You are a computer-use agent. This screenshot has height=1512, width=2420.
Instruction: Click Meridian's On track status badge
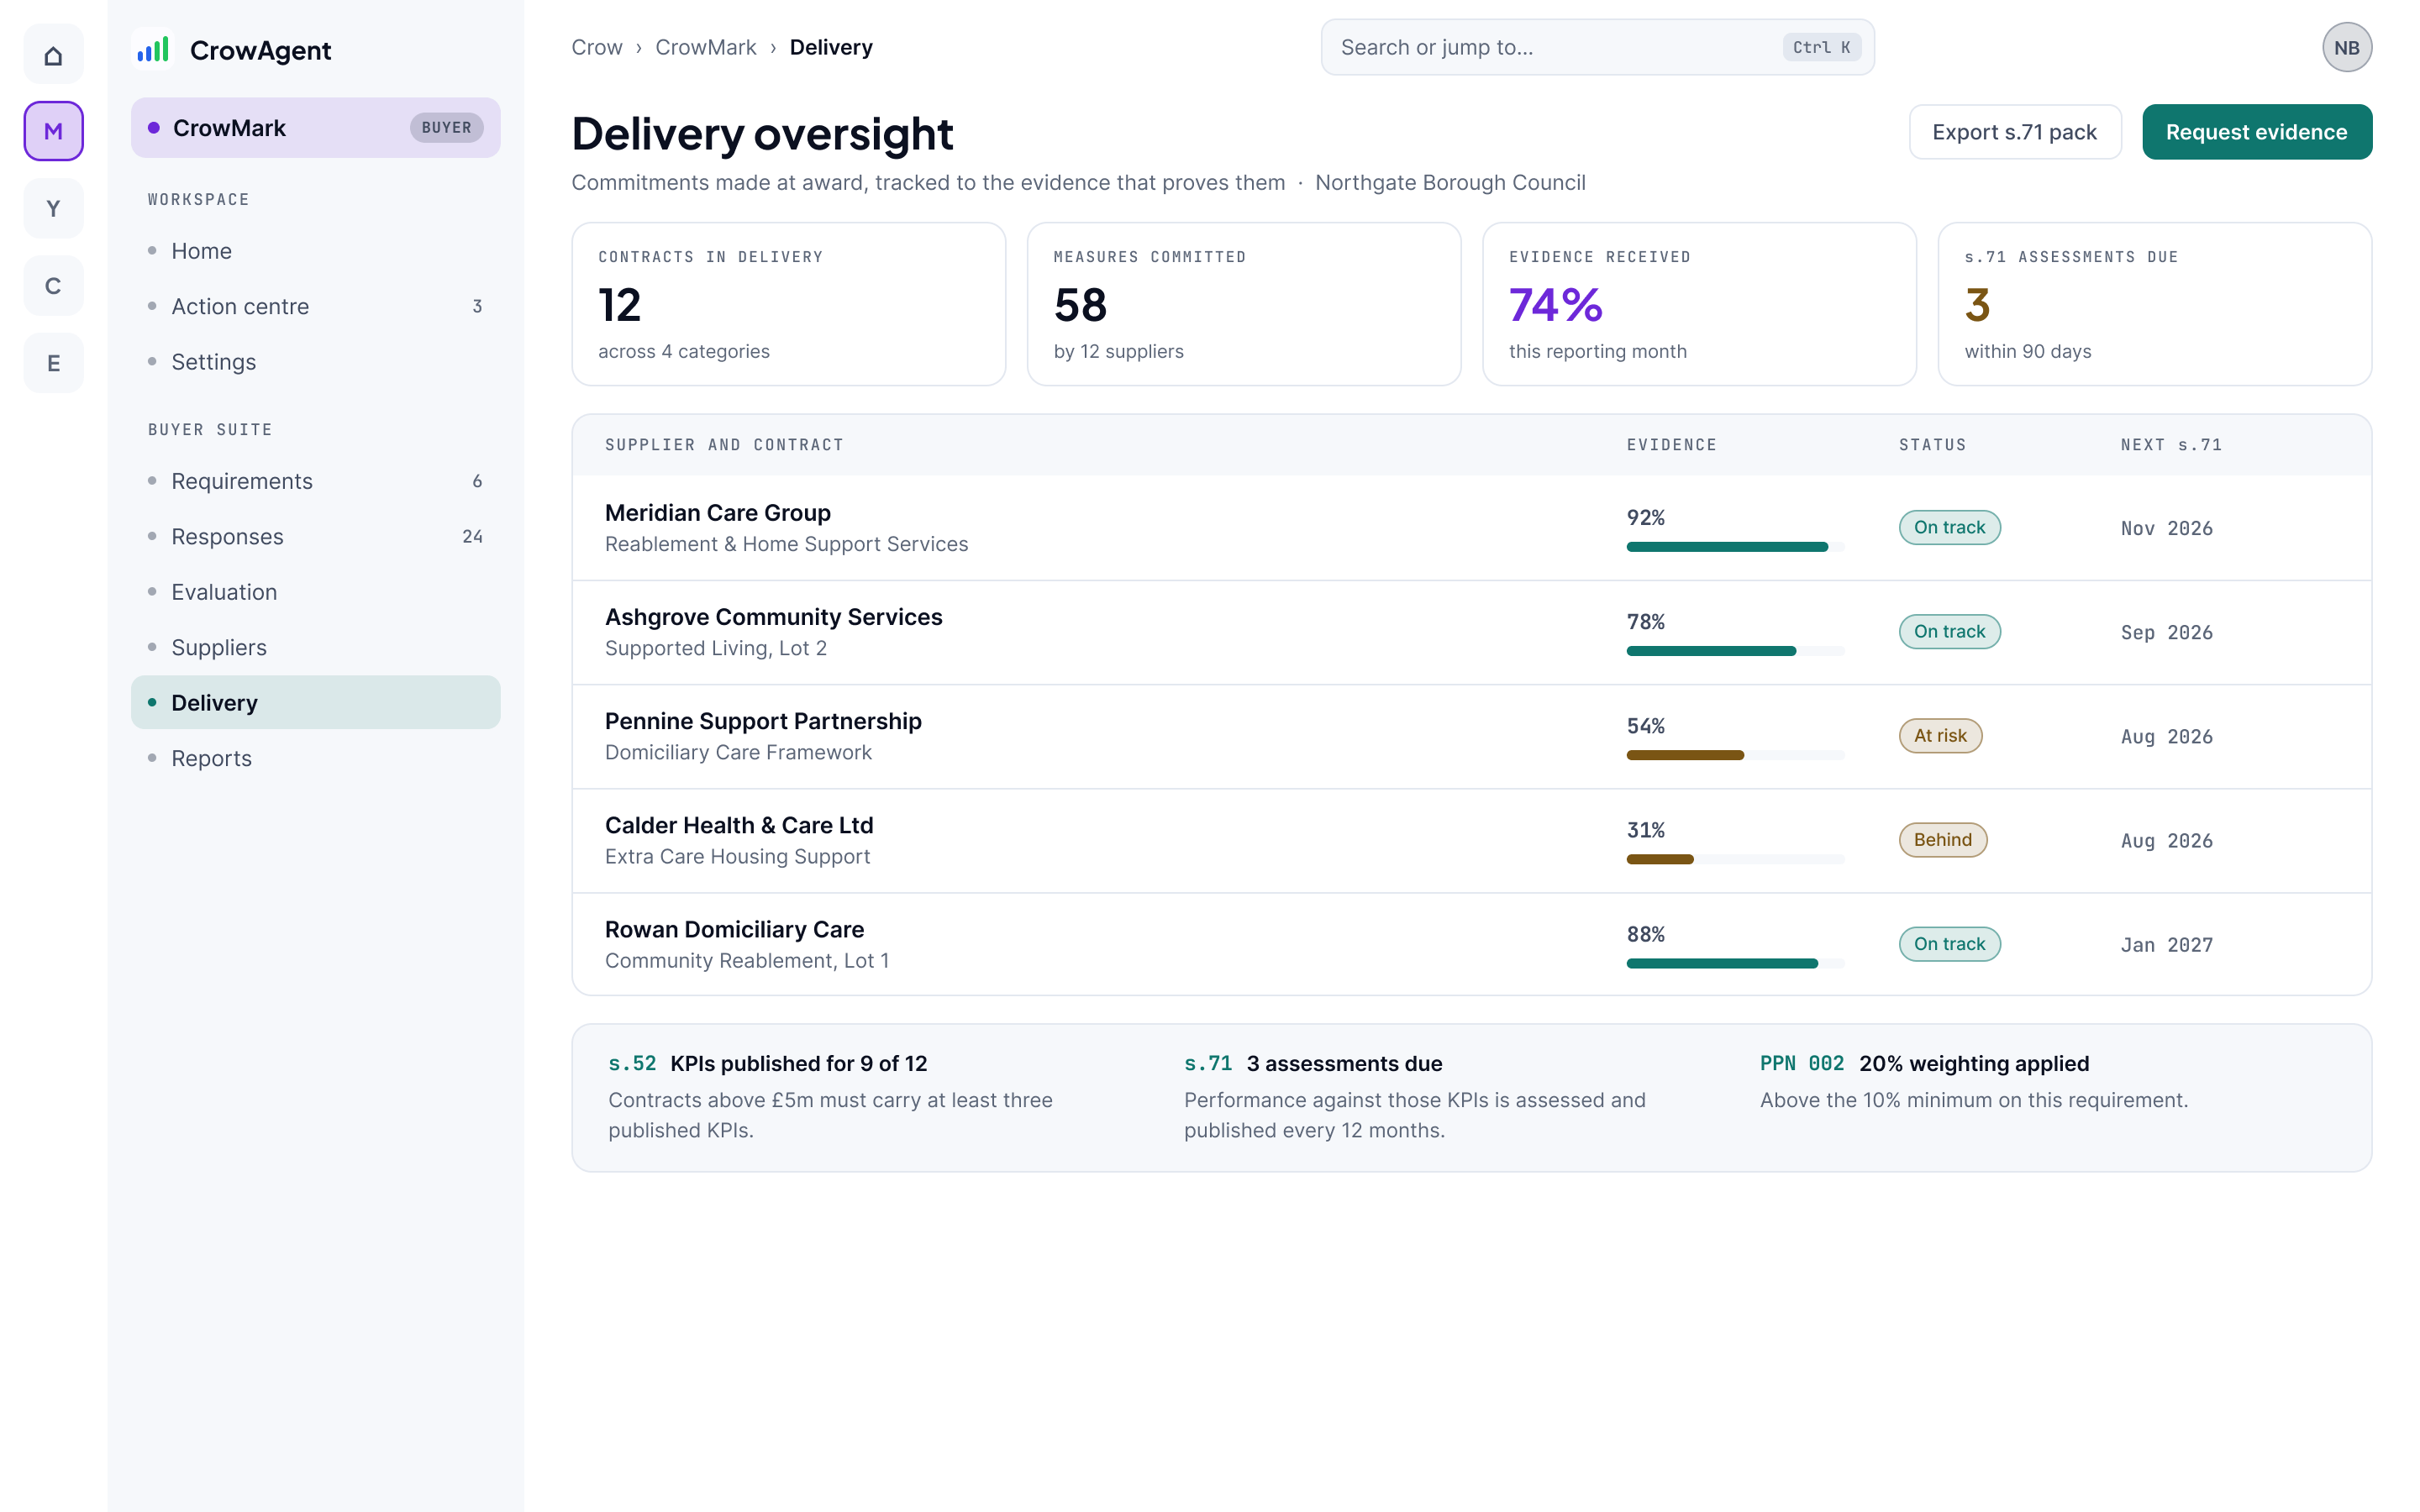(1949, 527)
